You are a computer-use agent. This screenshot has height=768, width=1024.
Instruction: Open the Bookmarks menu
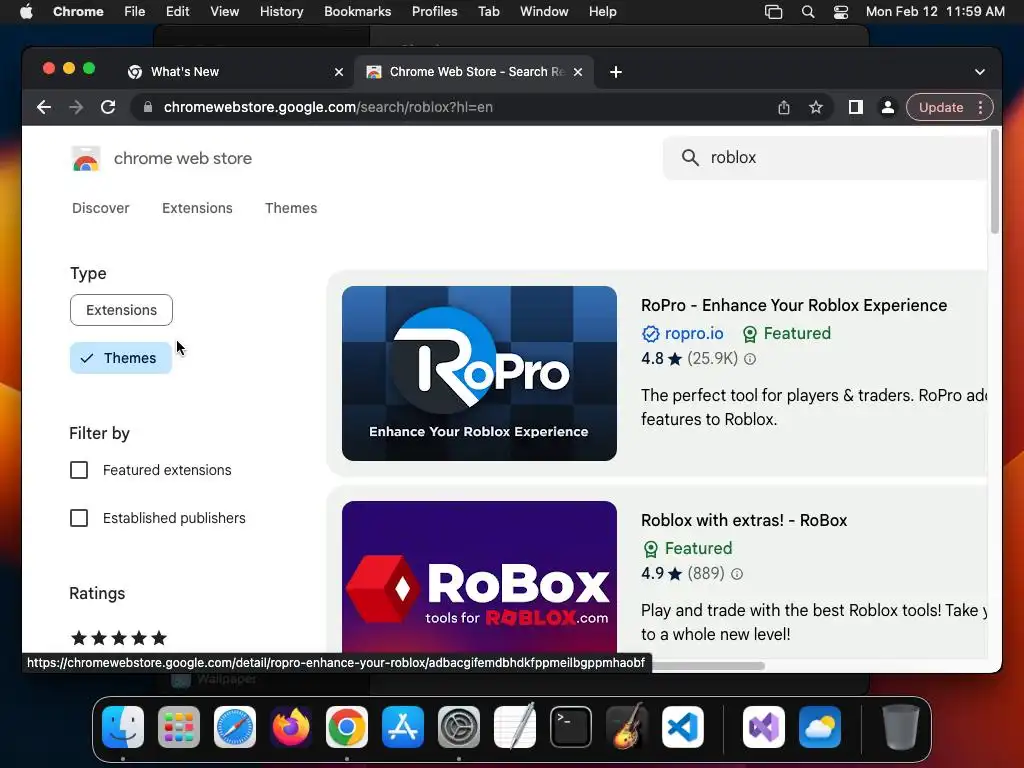[x=357, y=12]
